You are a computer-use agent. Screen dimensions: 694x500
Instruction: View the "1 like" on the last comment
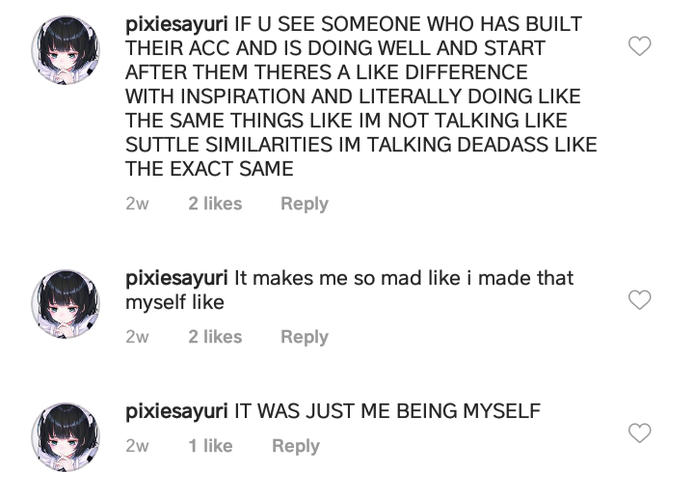tap(210, 446)
